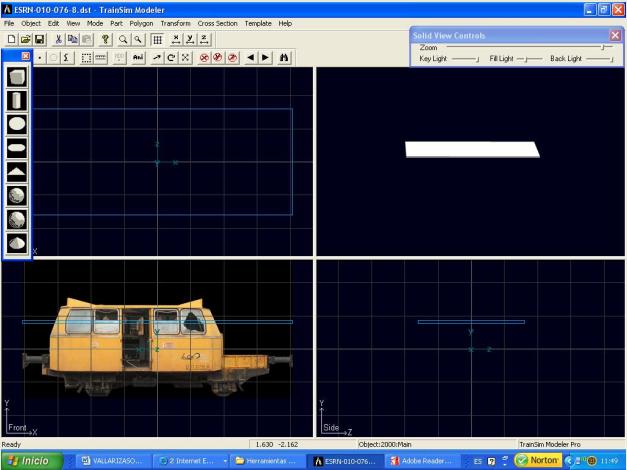Open the Template menu
Image resolution: width=627 pixels, height=470 pixels.
pyautogui.click(x=258, y=23)
